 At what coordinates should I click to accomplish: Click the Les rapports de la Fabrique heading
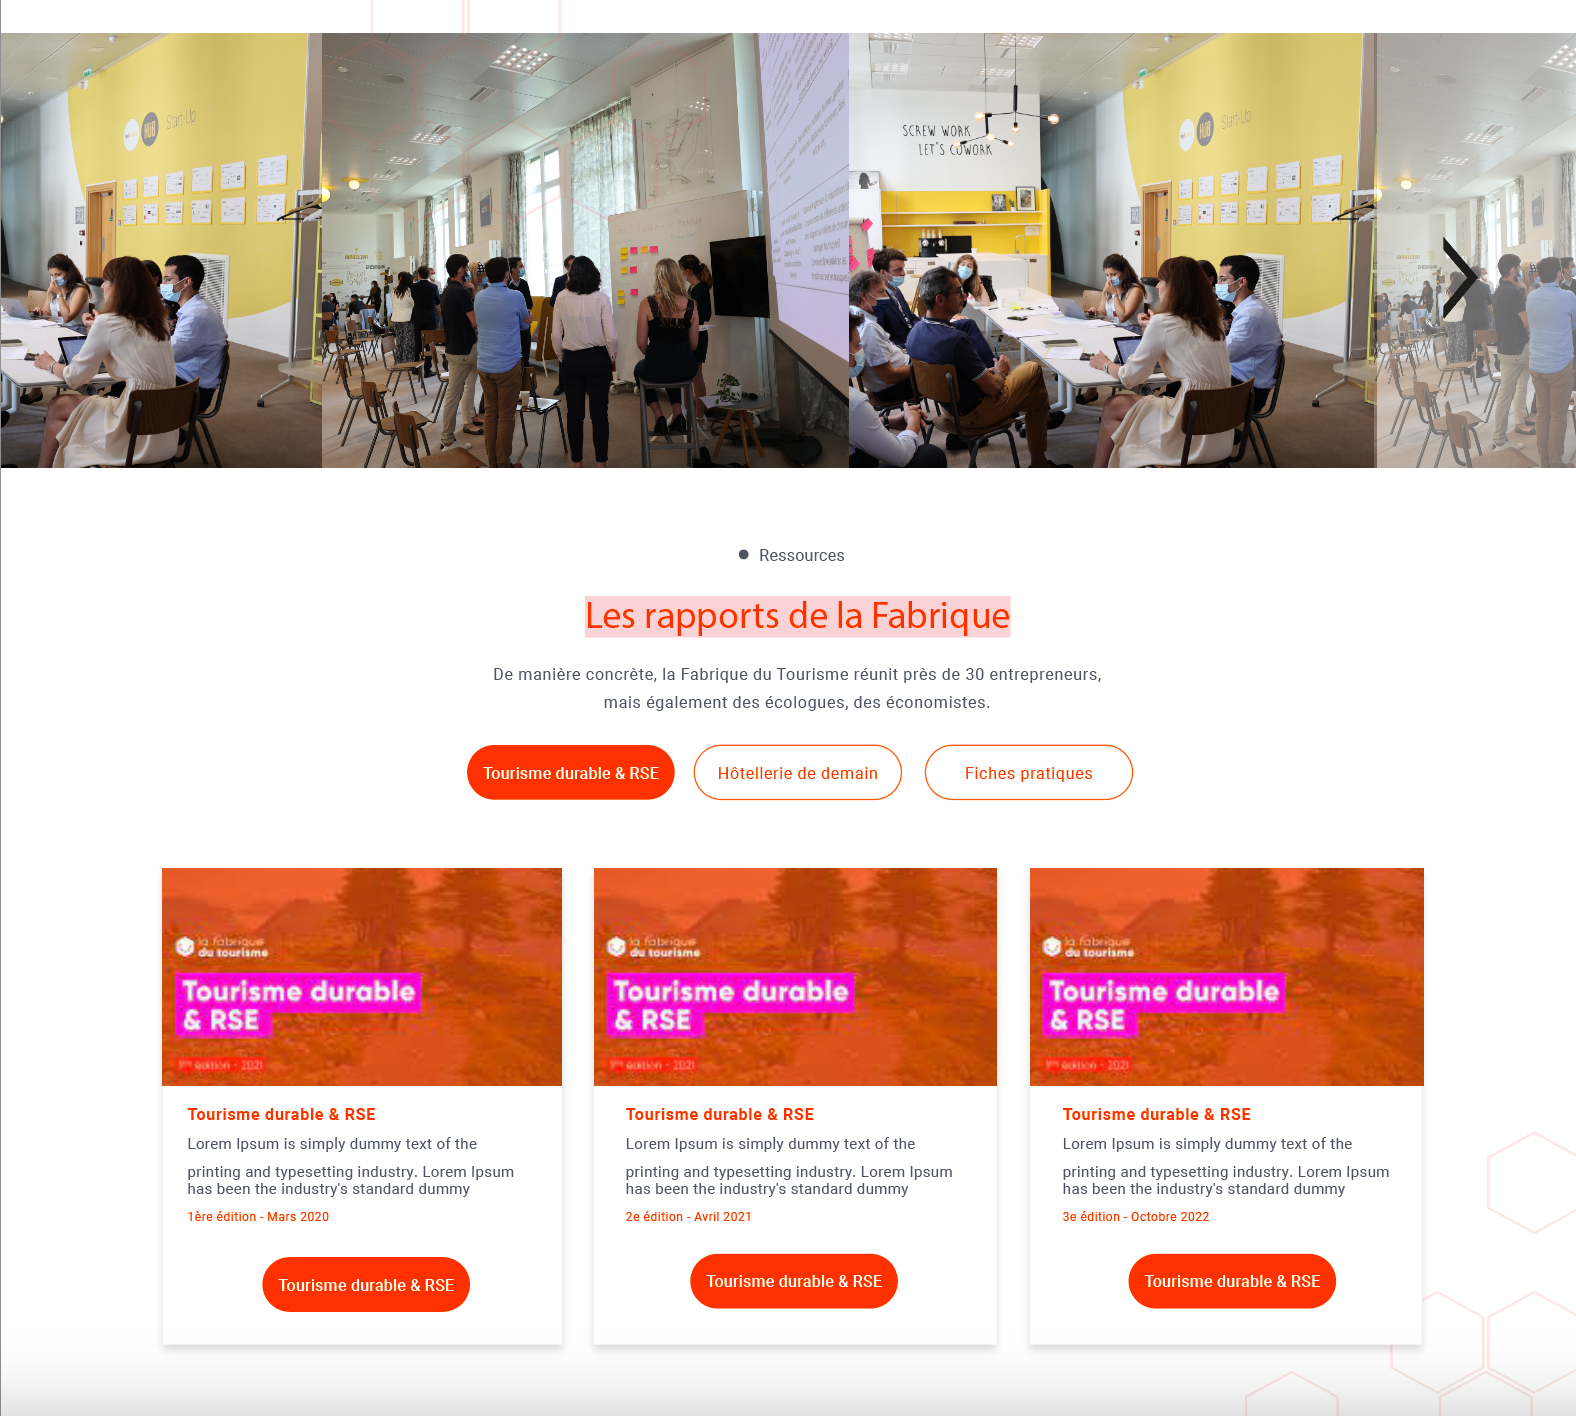coord(797,616)
